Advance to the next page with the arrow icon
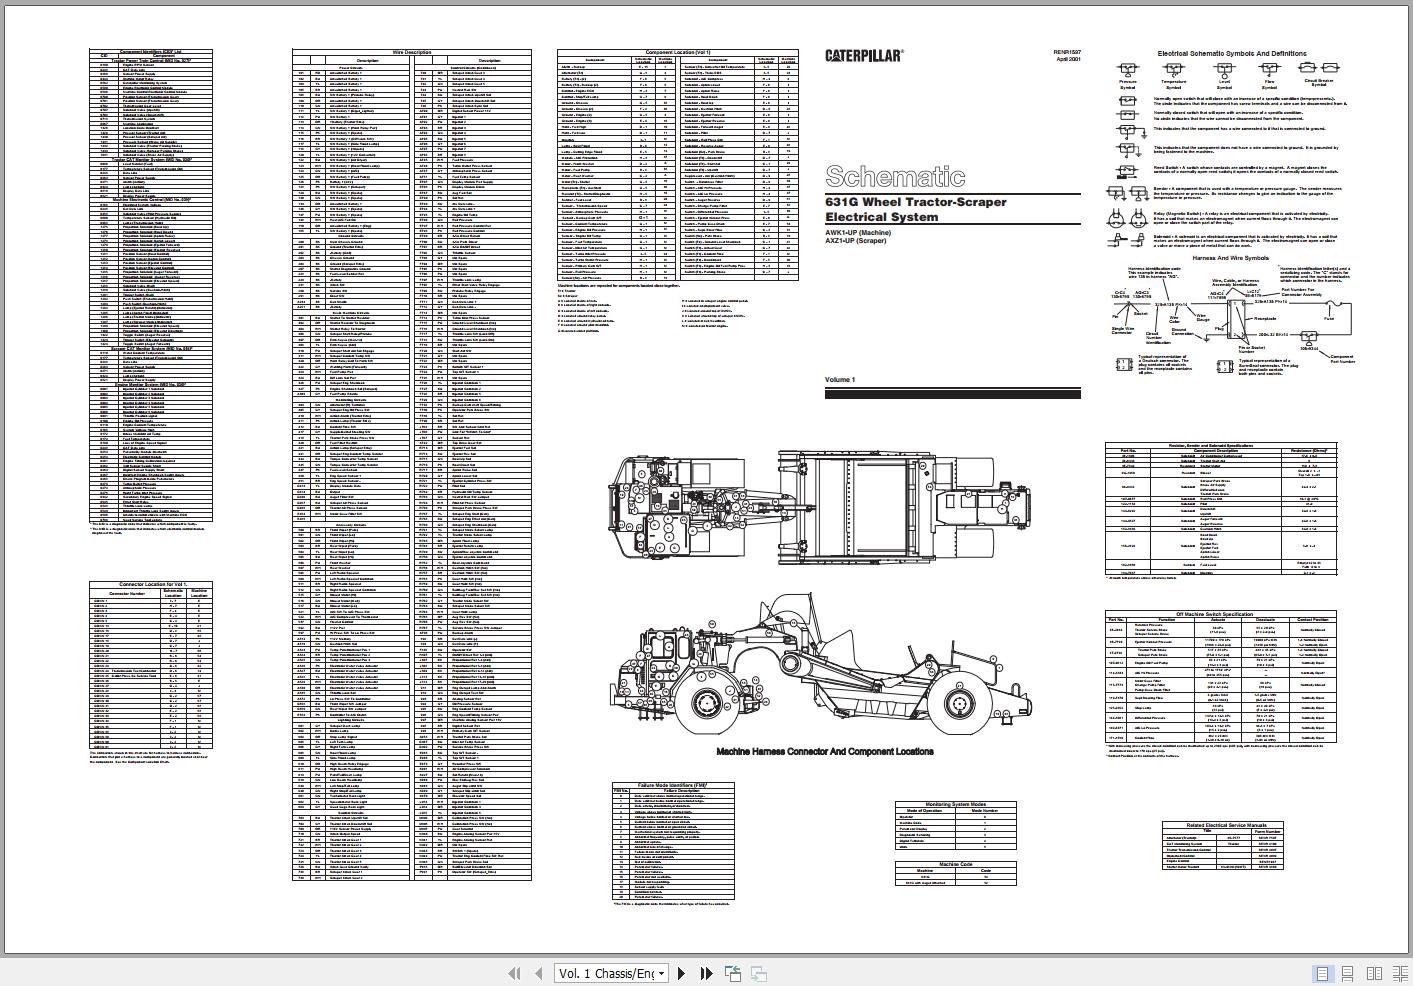This screenshot has width=1413, height=986. tap(681, 972)
